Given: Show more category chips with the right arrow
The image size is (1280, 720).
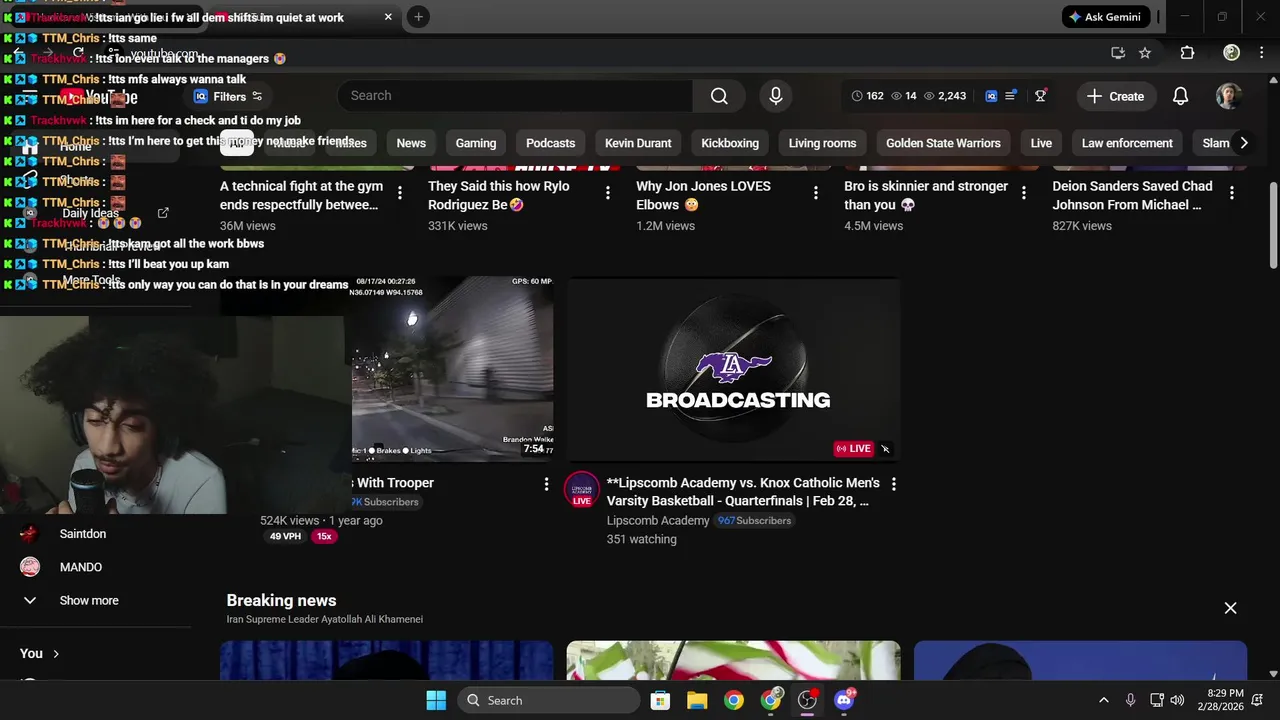Looking at the screenshot, I should pyautogui.click(x=1243, y=143).
